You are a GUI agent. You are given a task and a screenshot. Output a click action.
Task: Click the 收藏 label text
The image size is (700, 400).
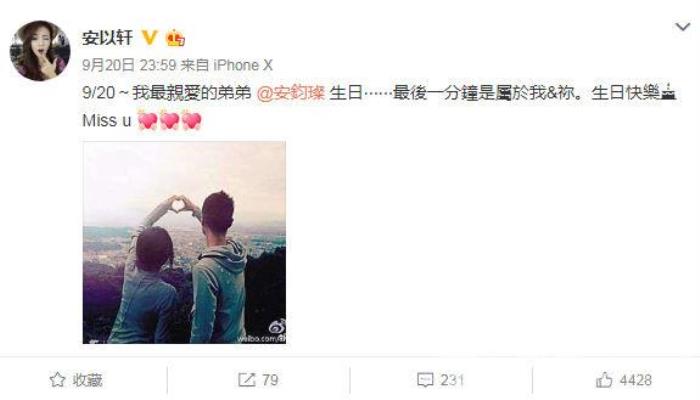point(88,380)
